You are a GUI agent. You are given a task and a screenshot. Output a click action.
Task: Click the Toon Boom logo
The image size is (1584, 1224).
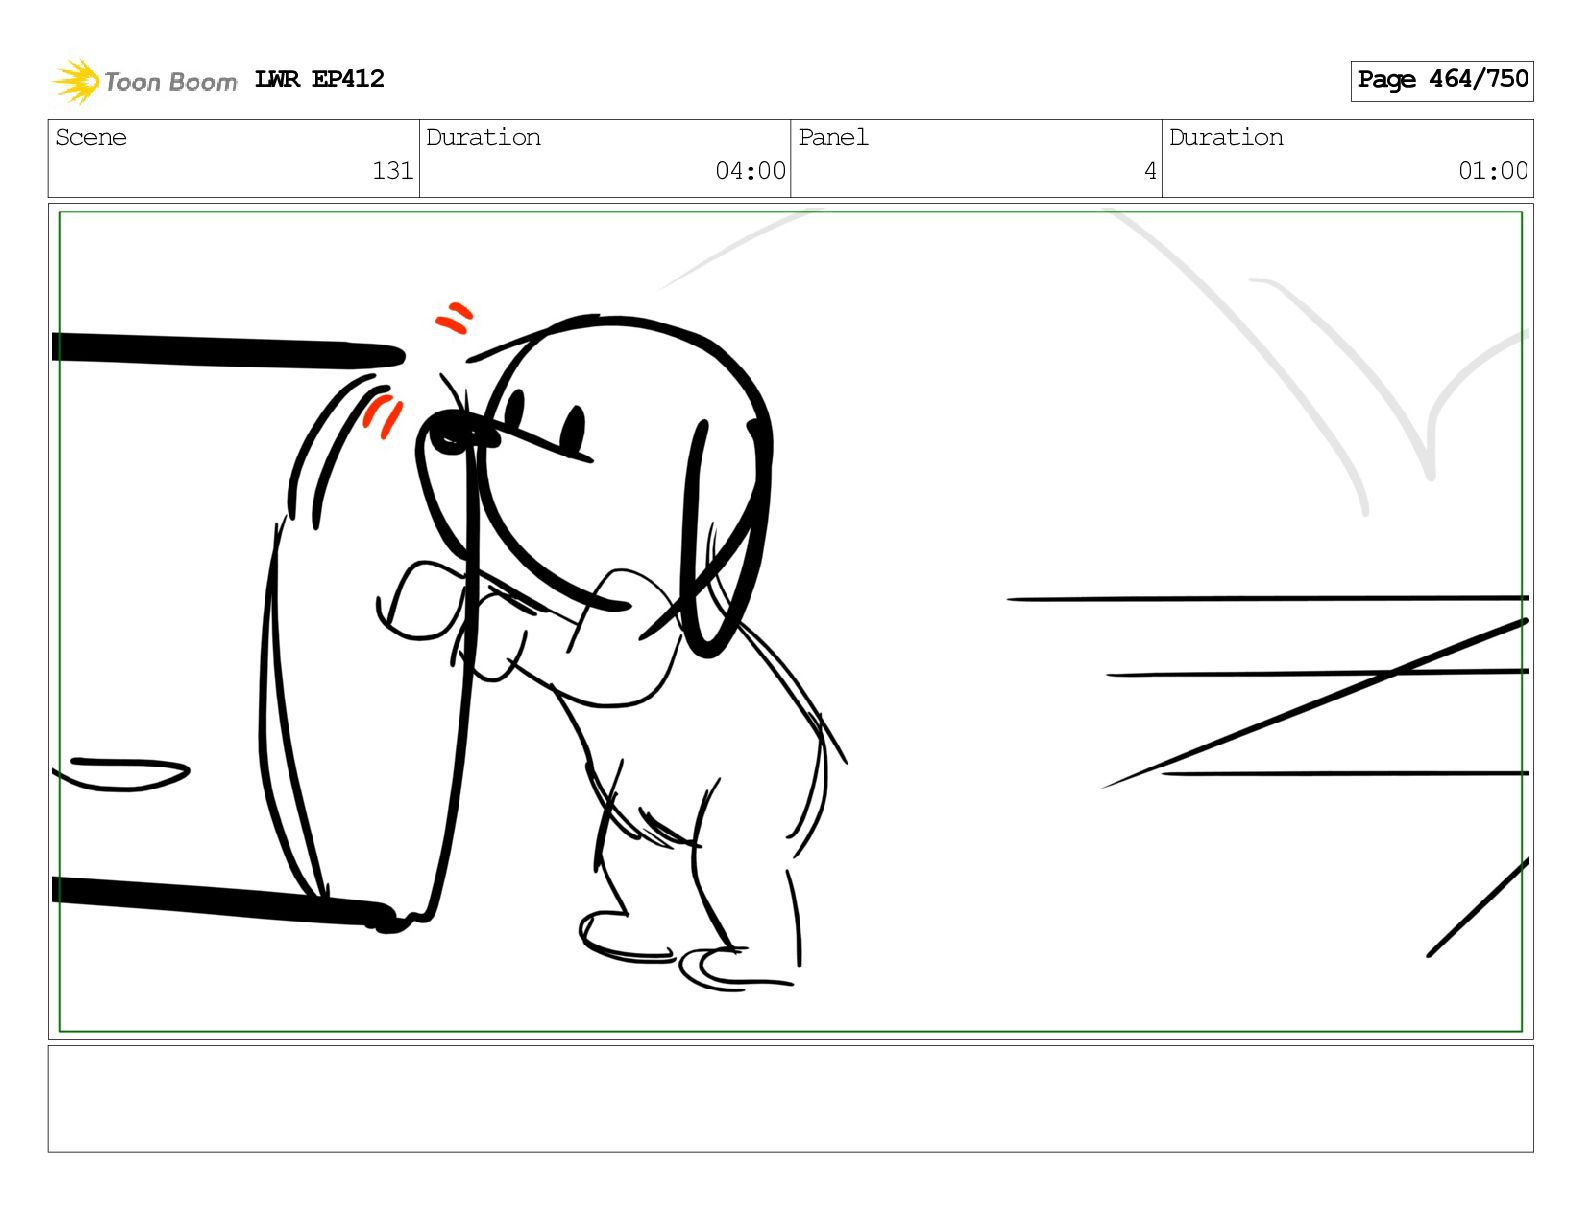[x=145, y=81]
